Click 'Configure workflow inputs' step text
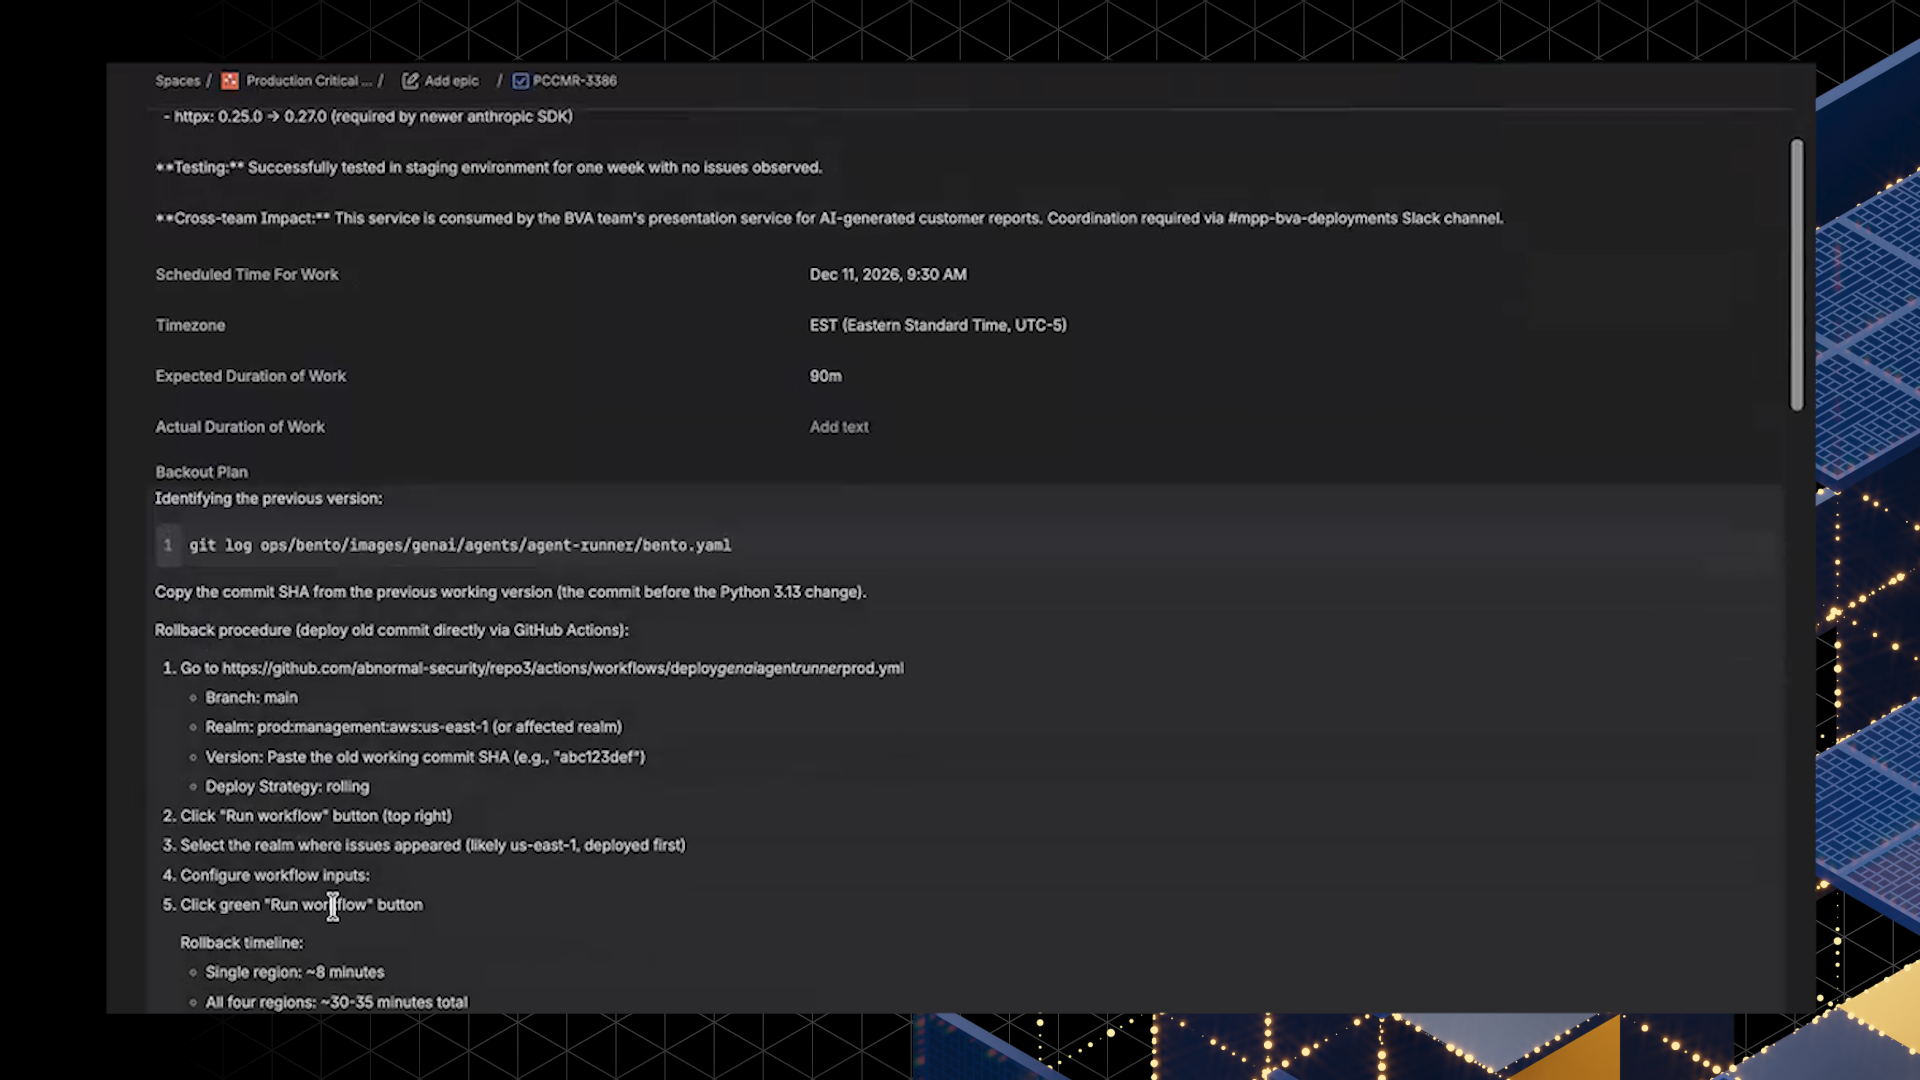The image size is (1920, 1080). (275, 875)
